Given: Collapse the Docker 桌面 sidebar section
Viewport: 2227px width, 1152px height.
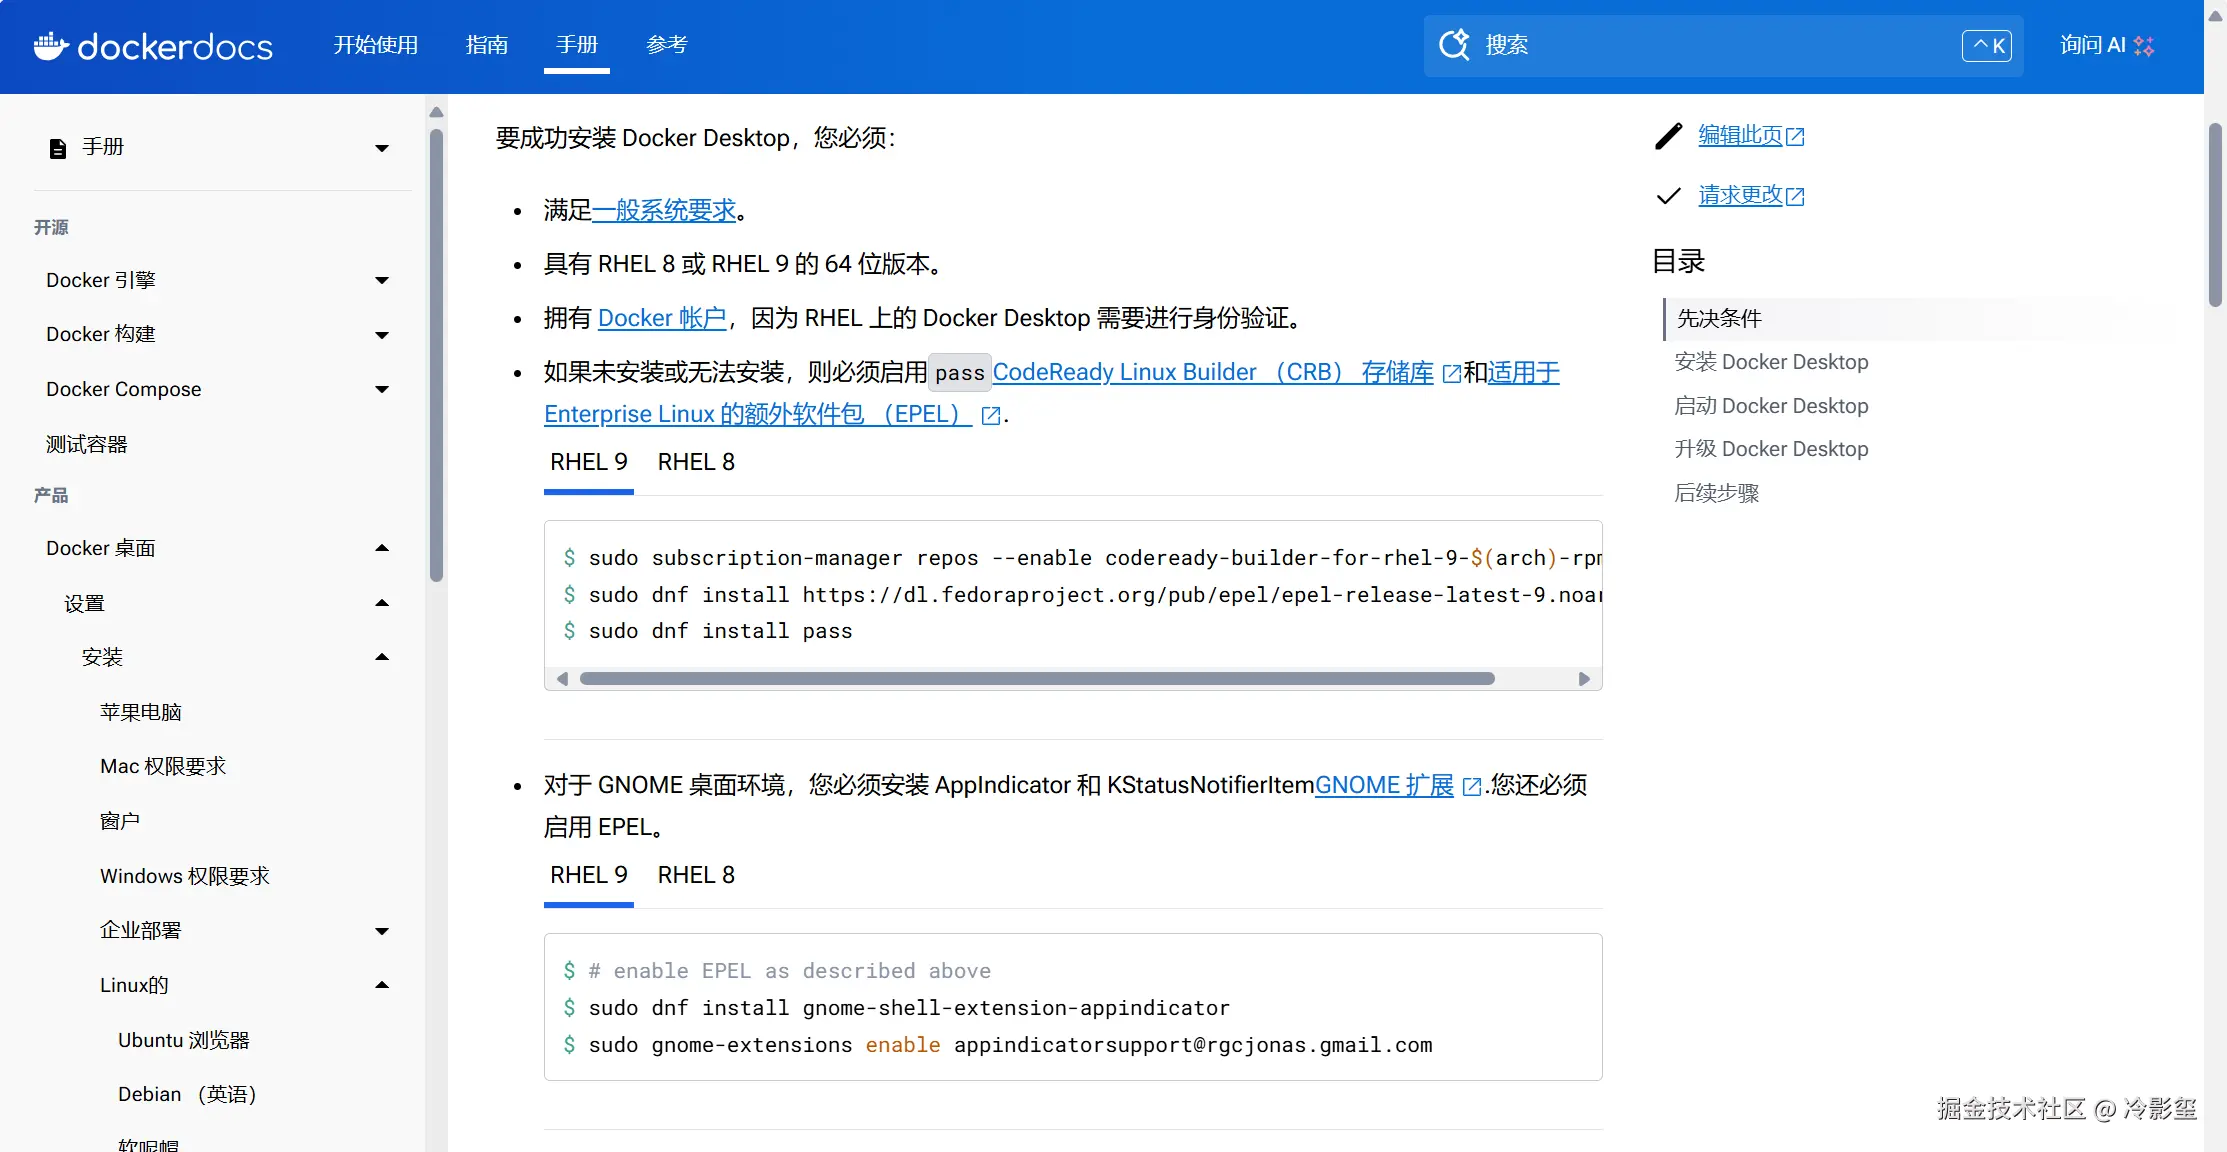Looking at the screenshot, I should click(381, 548).
